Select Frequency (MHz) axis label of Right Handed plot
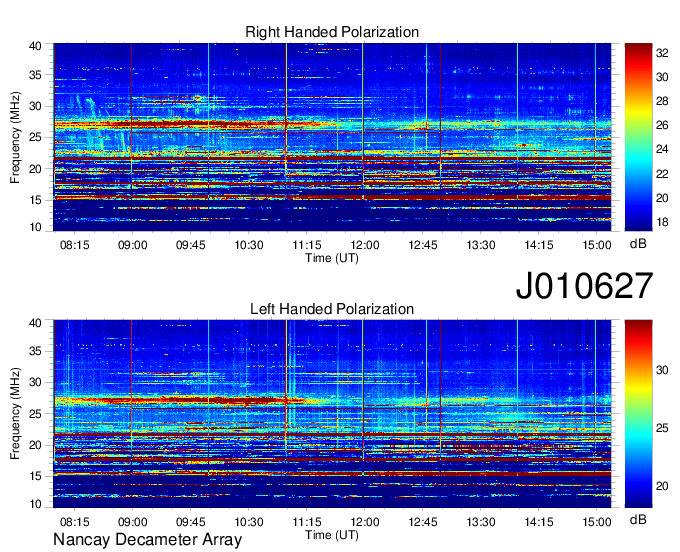 coord(15,137)
